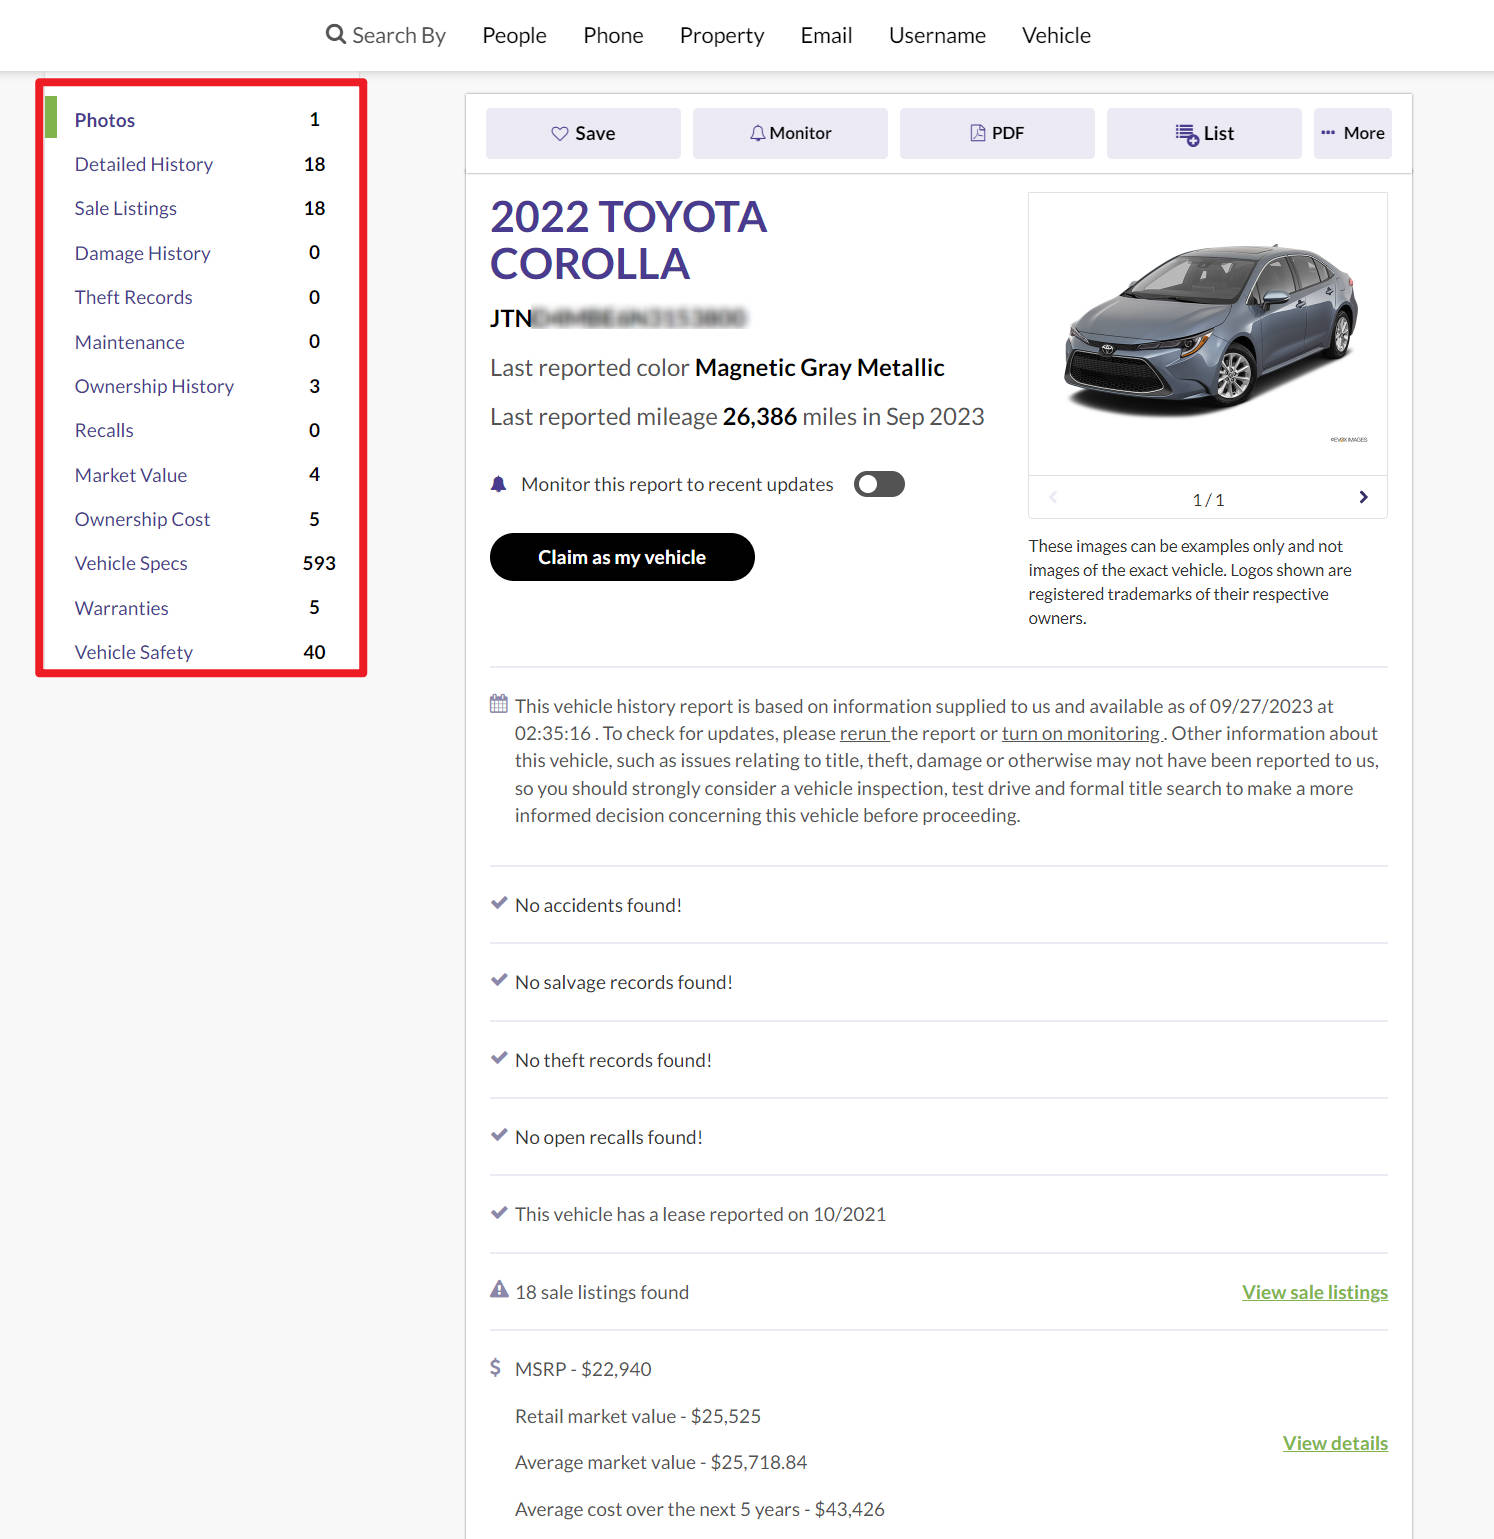Select Vehicle Specs in the sidebar
This screenshot has width=1494, height=1539.
tap(131, 563)
